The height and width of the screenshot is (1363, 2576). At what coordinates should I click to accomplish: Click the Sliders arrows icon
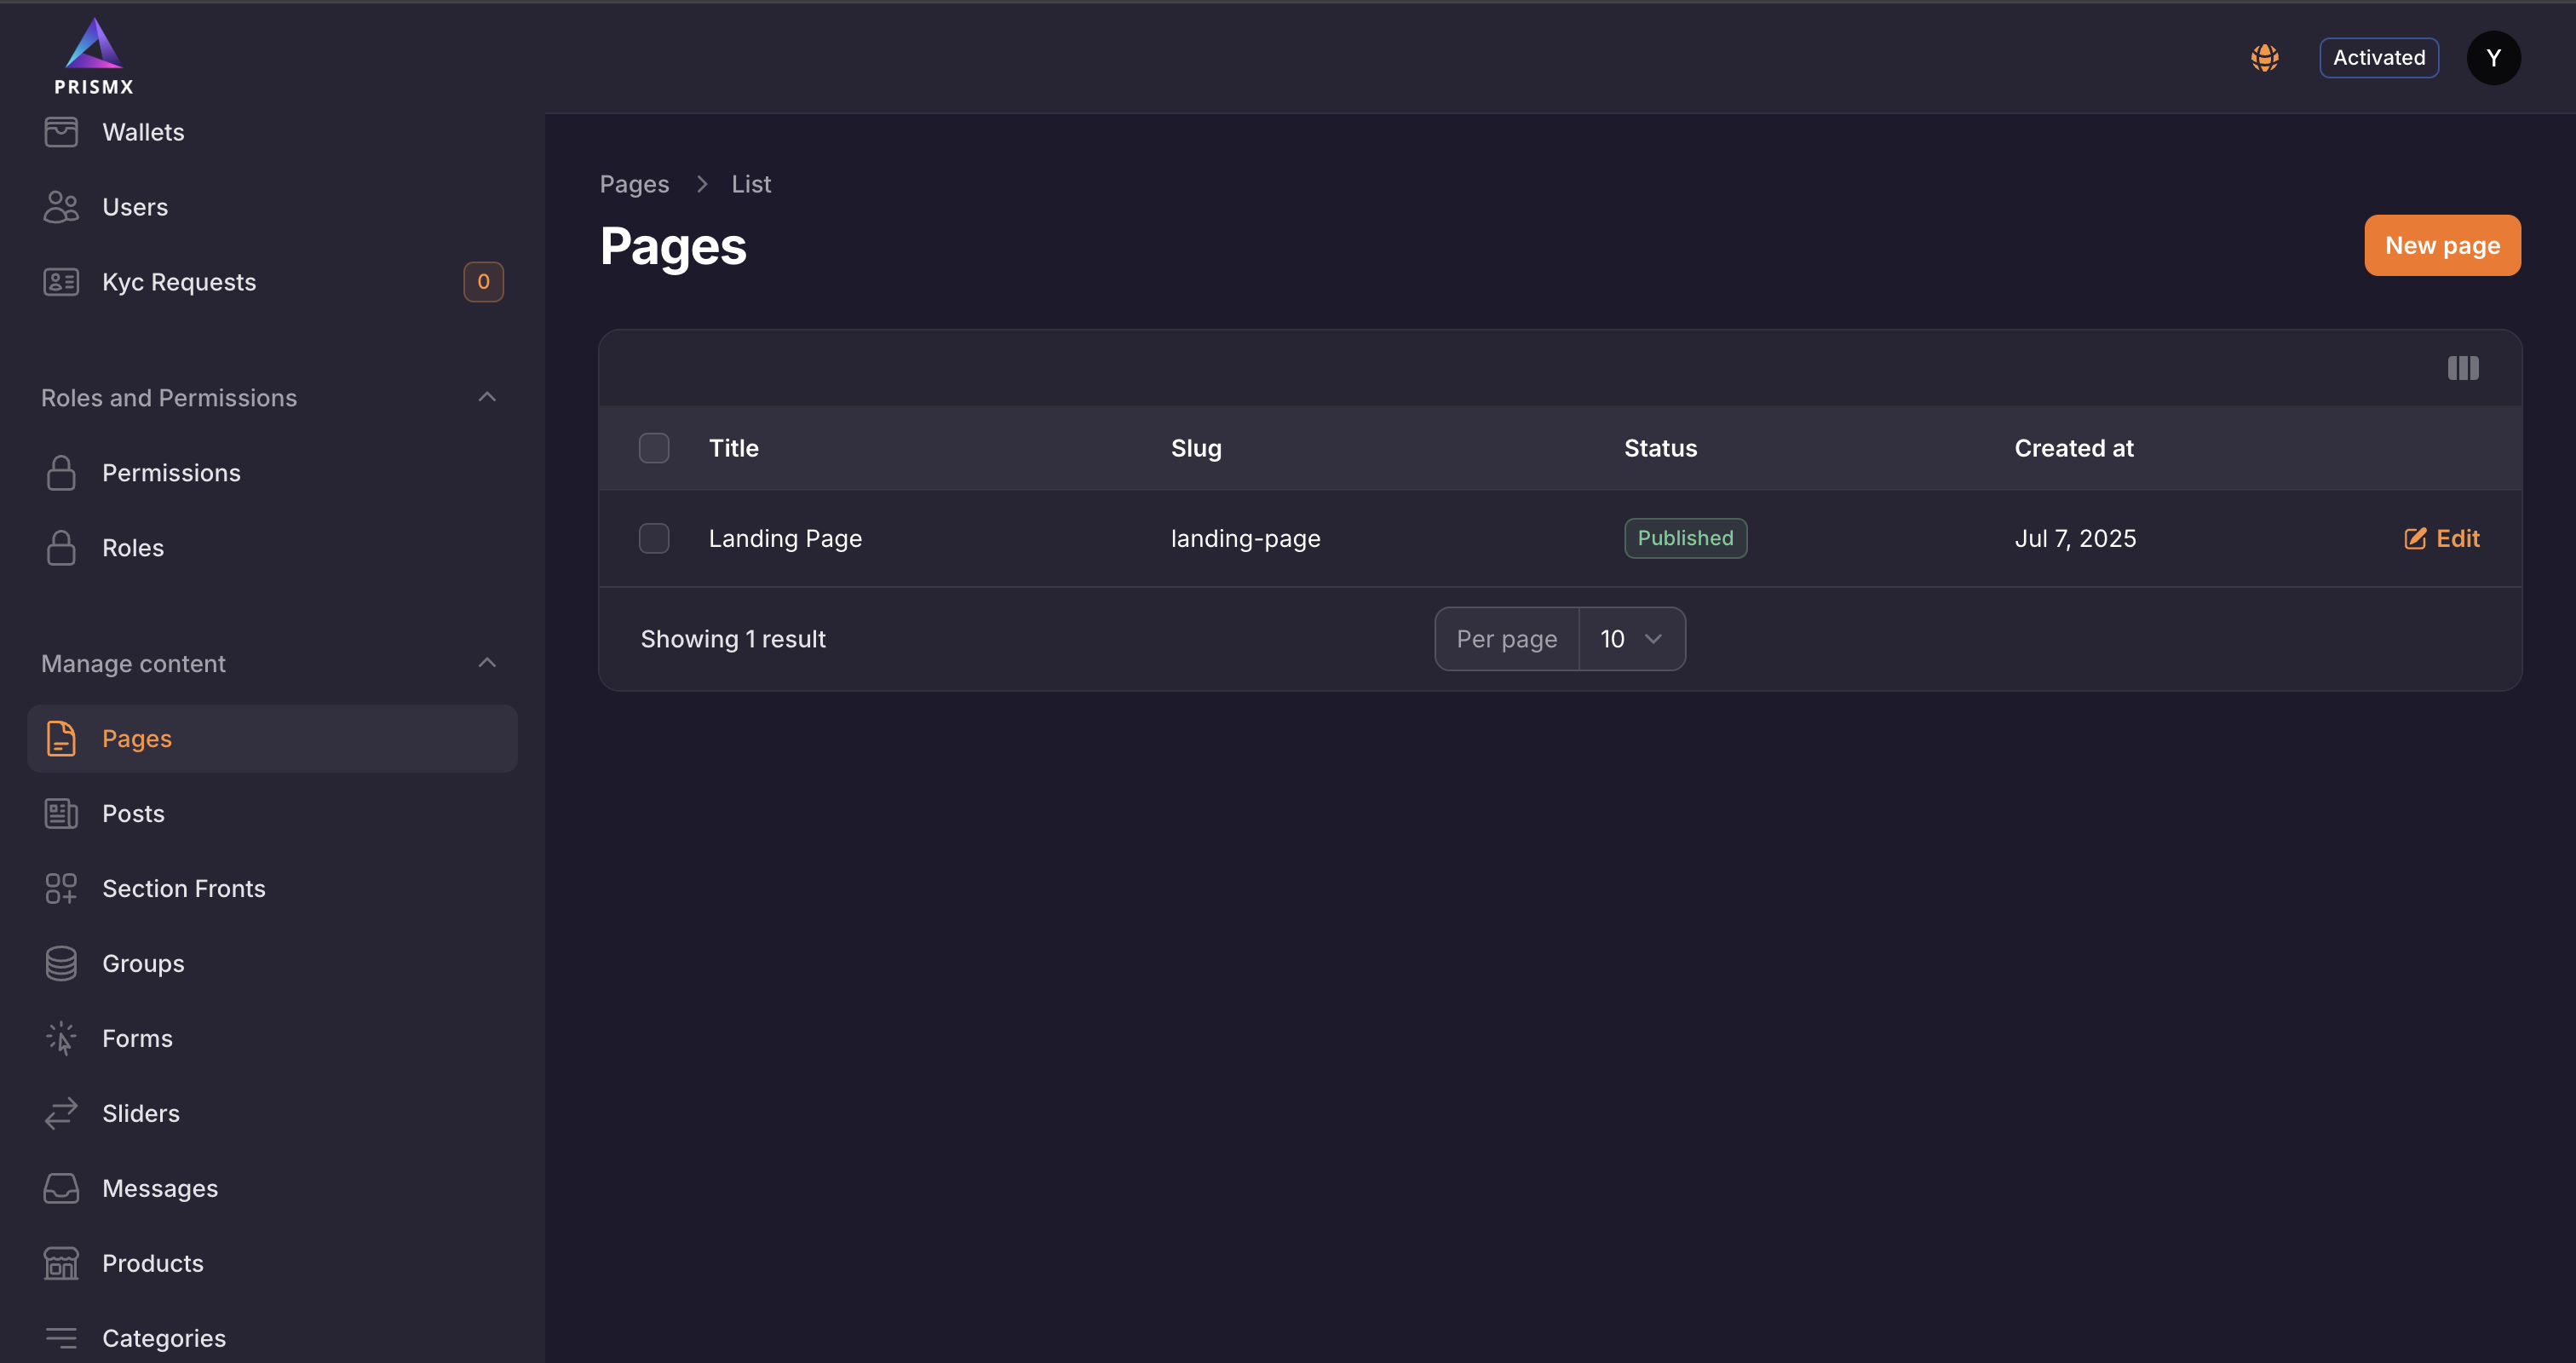click(61, 1113)
